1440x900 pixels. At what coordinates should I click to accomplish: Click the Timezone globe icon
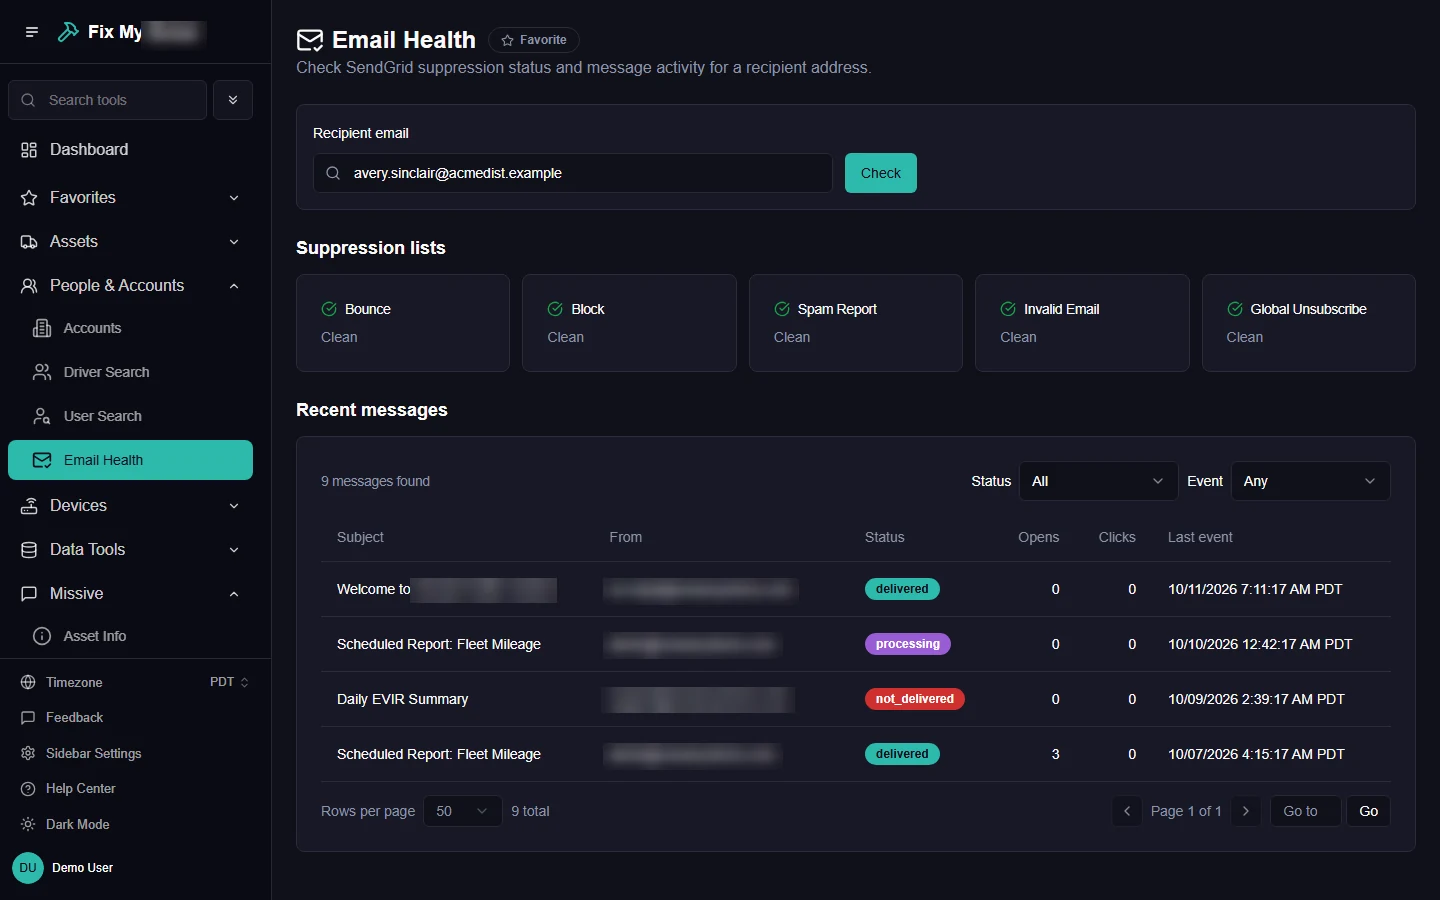pos(28,682)
